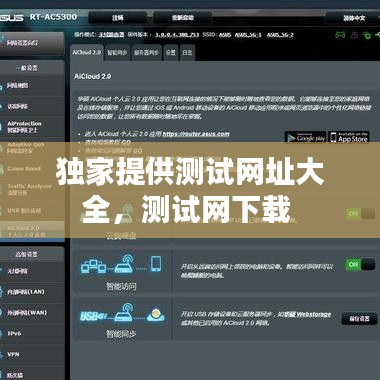The image size is (380, 380).
Task: Click the 高级设置 section header
Action: (x=26, y=255)
